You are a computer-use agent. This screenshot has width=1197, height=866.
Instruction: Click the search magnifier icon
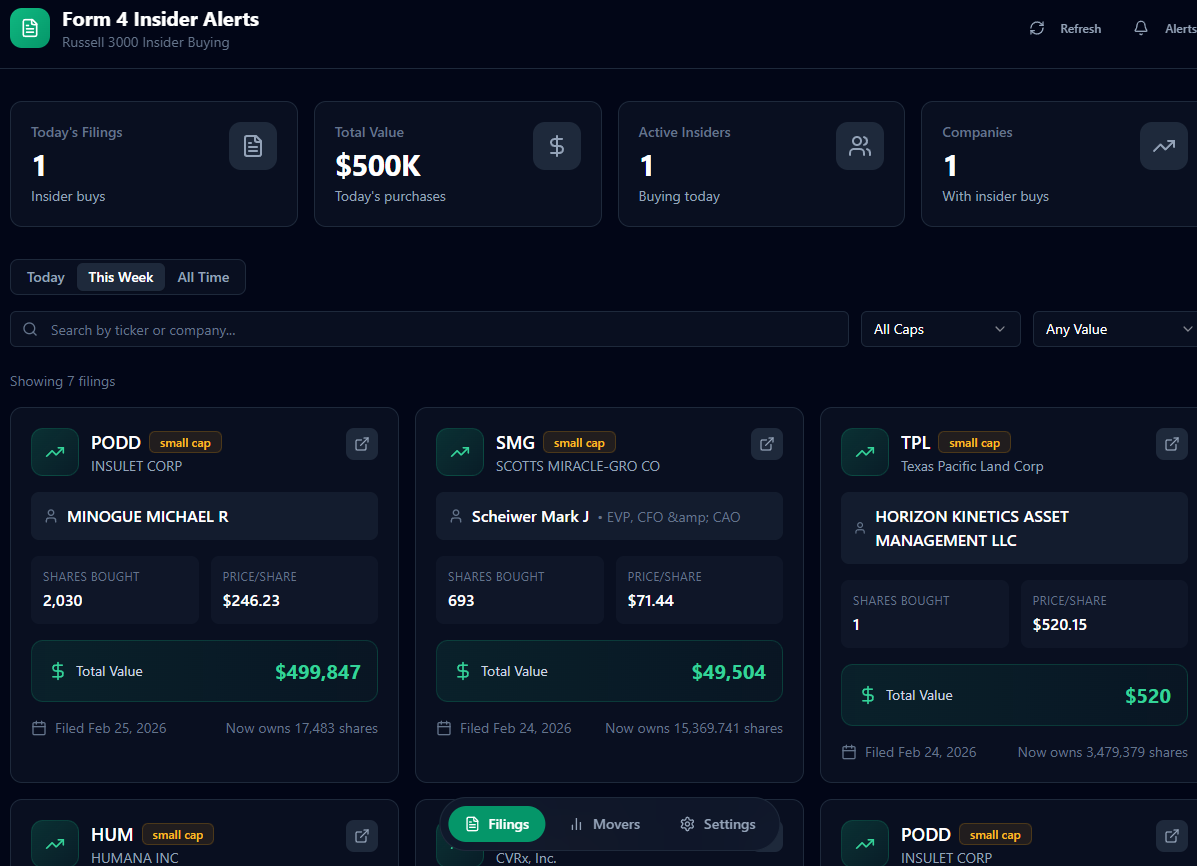tap(31, 329)
